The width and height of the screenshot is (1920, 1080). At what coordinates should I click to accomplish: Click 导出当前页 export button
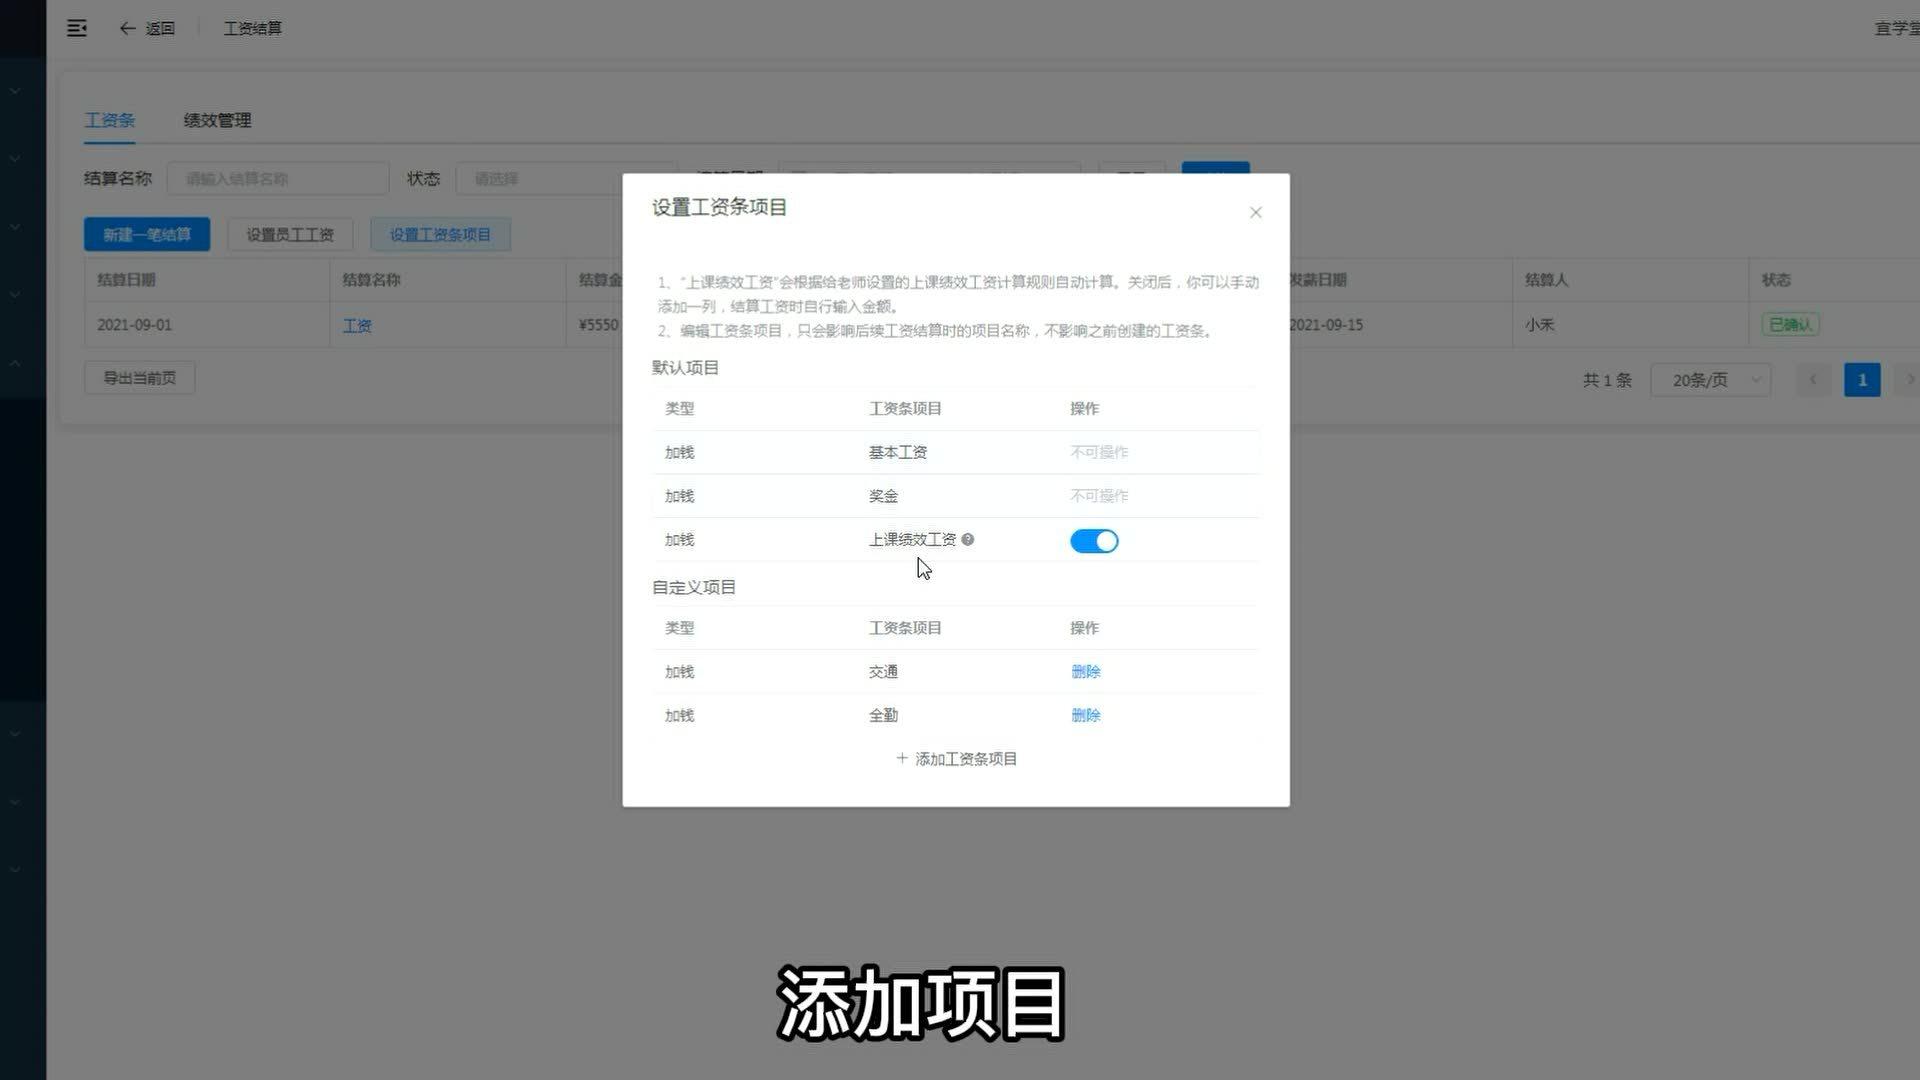(139, 378)
